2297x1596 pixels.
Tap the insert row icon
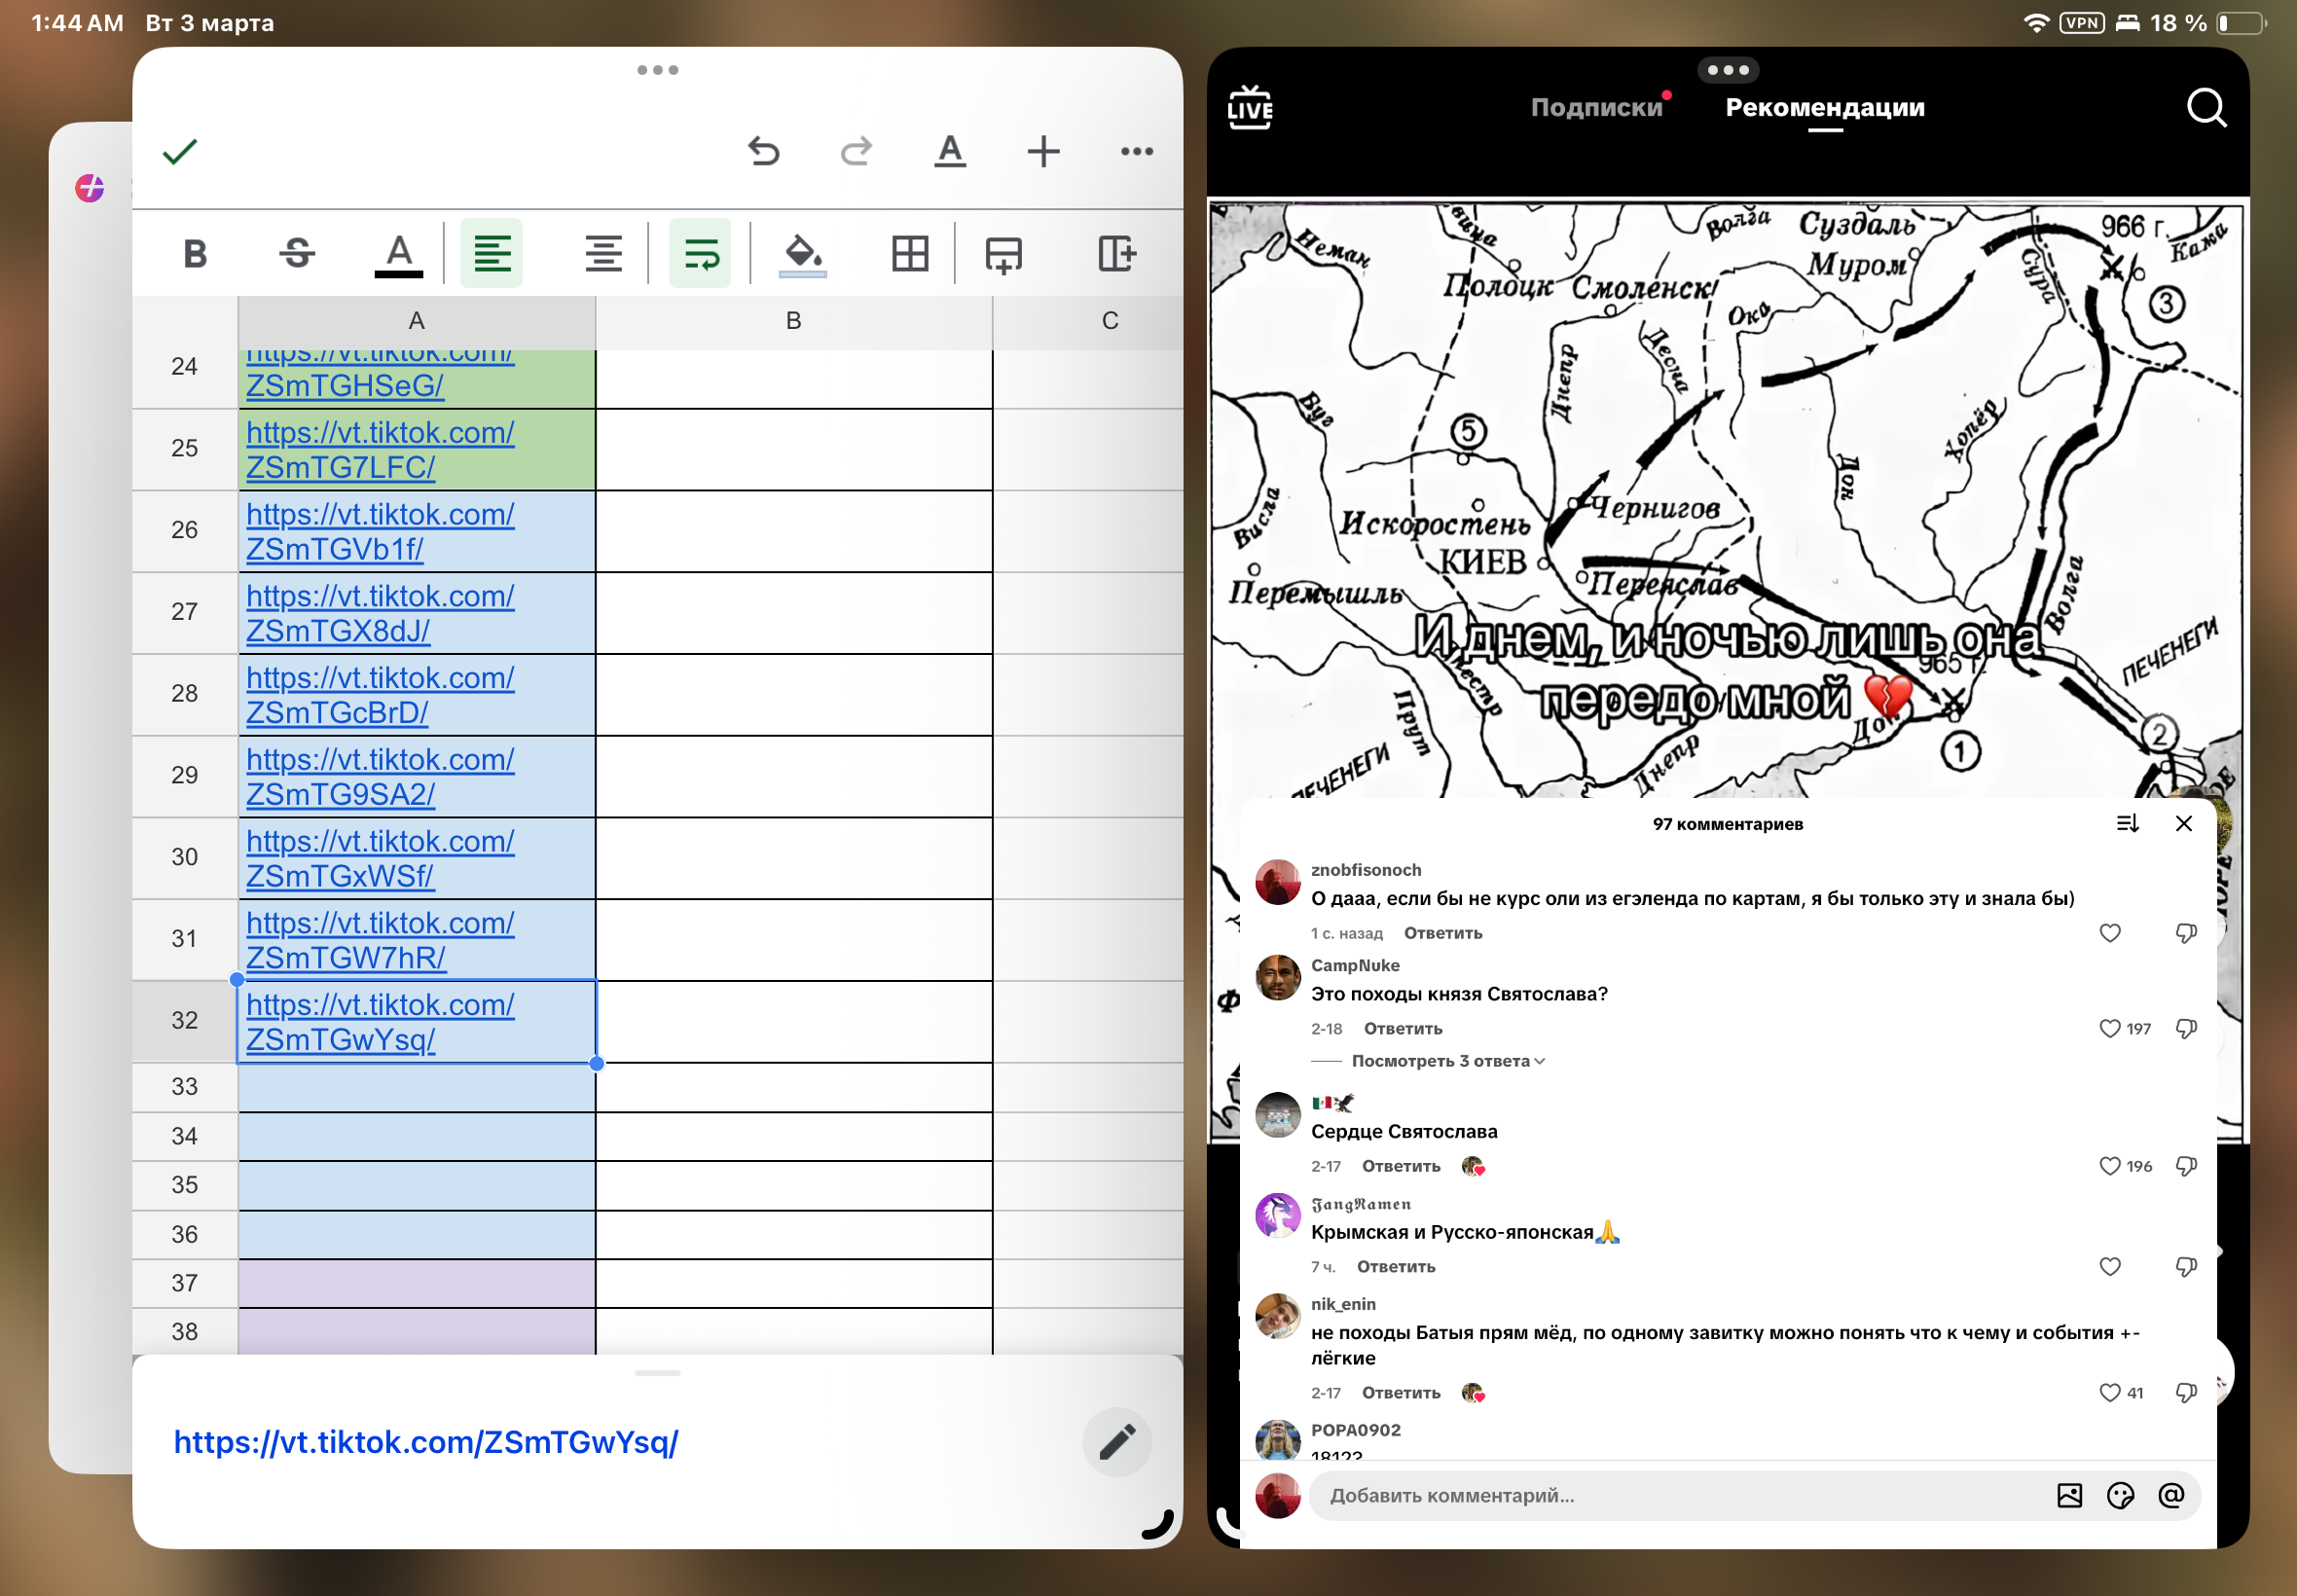pos(1003,254)
